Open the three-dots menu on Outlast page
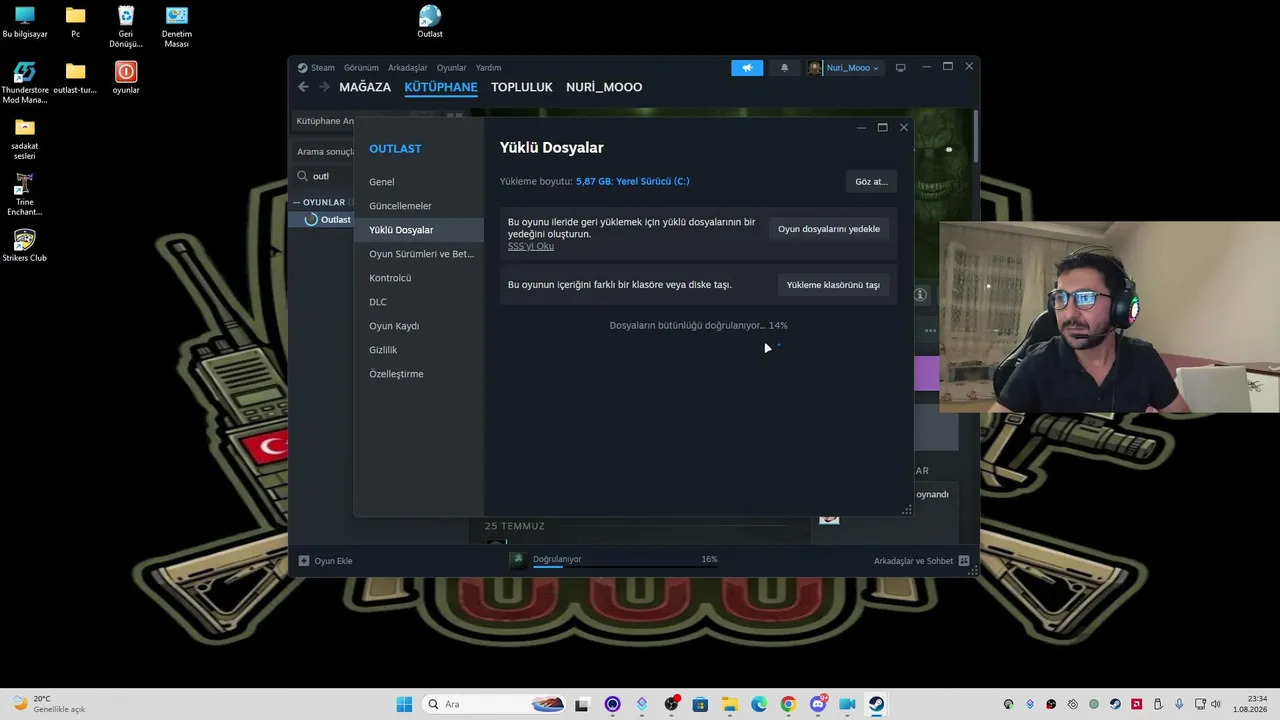The width and height of the screenshot is (1280, 720). [x=930, y=330]
